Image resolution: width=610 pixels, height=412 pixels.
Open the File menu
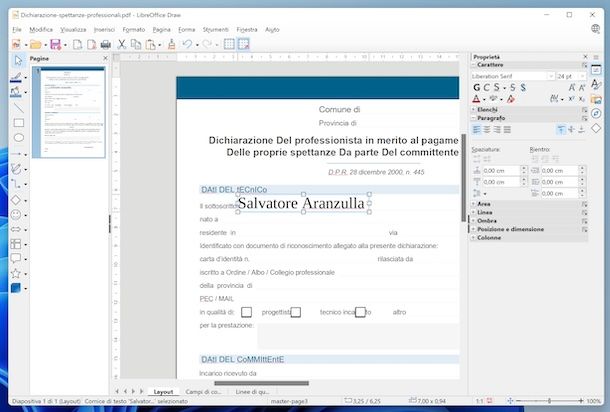17,30
